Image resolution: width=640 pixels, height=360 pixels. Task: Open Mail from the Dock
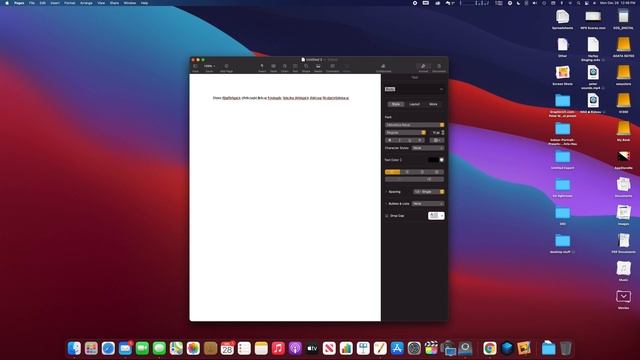pos(125,348)
